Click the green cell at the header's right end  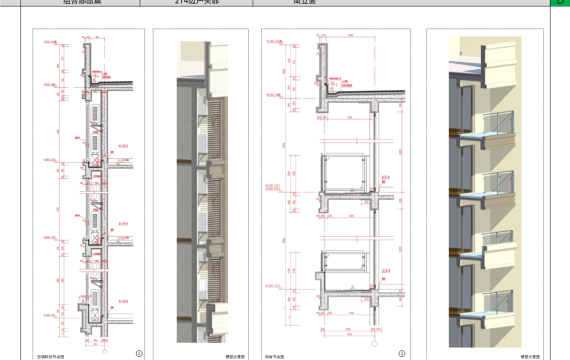560,3
